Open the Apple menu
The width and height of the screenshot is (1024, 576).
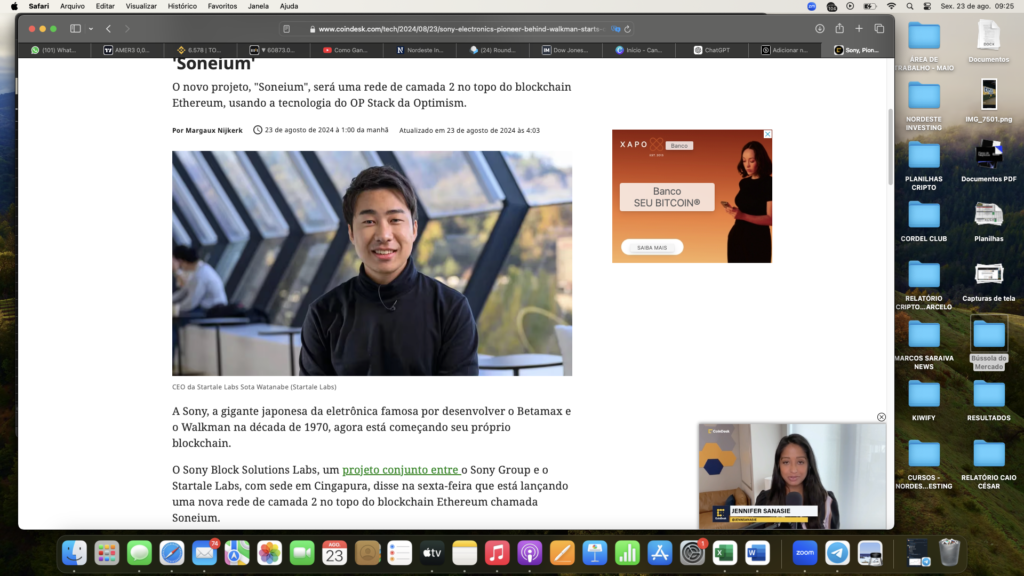pos(14,6)
